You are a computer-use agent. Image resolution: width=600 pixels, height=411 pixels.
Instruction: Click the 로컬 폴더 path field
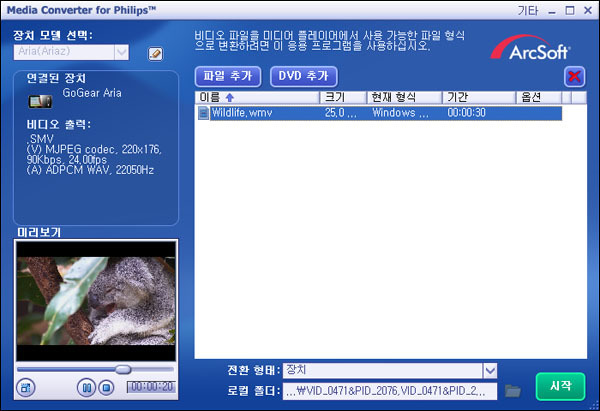[x=390, y=391]
